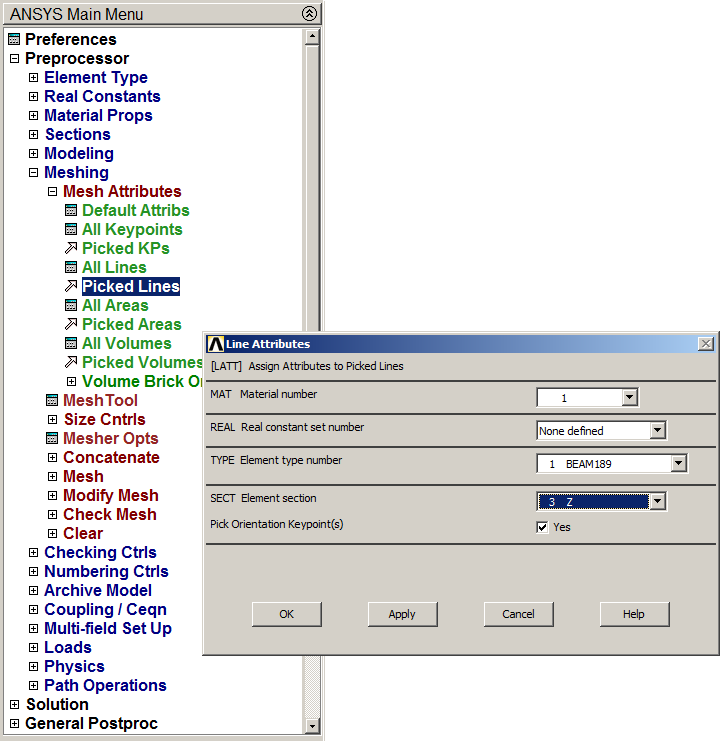Click the Default Attribs dialog icon

click(x=71, y=211)
